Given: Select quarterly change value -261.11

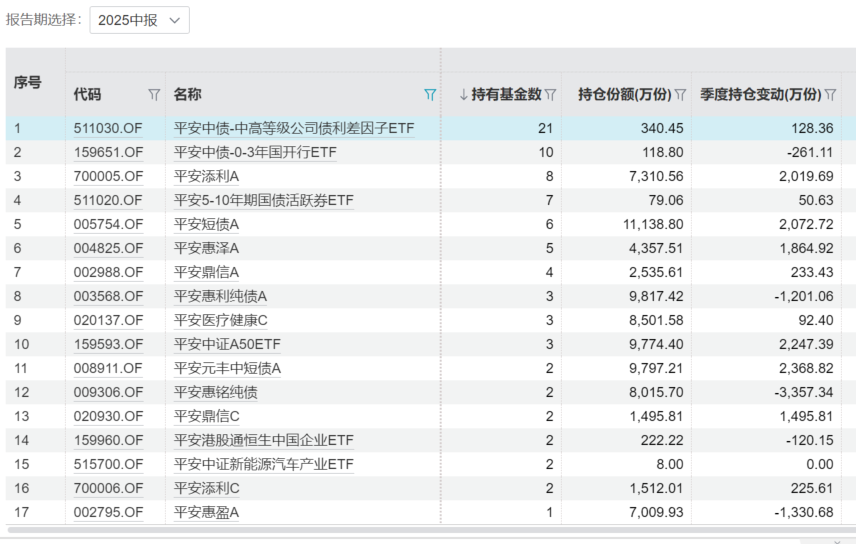Looking at the screenshot, I should coord(810,152).
